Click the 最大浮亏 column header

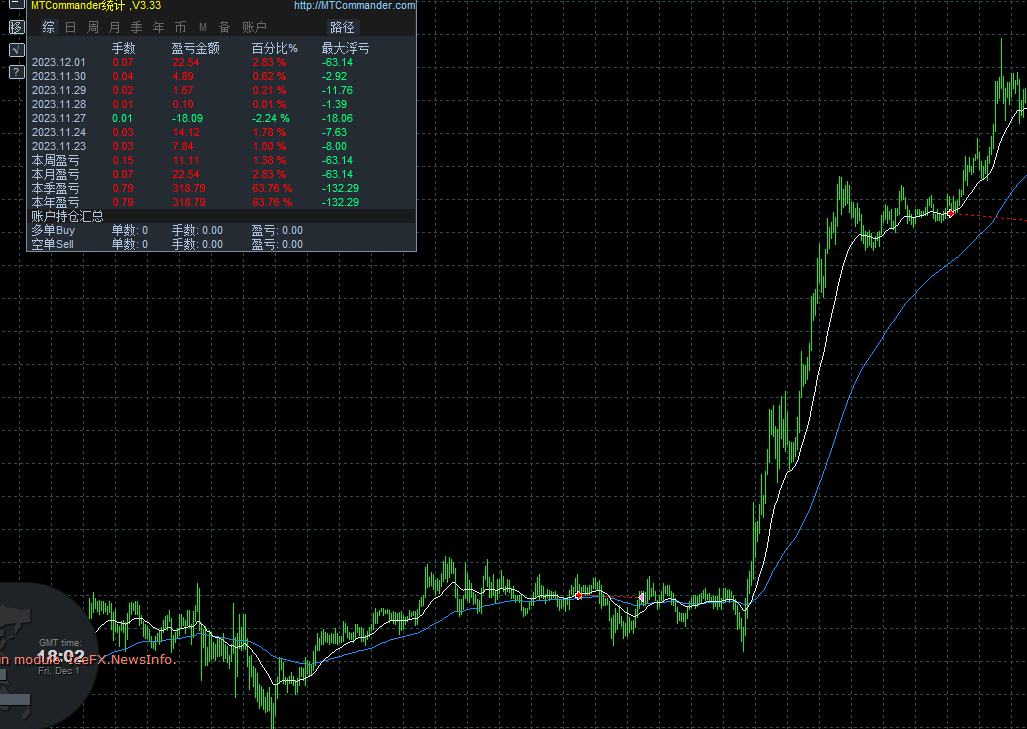[345, 48]
